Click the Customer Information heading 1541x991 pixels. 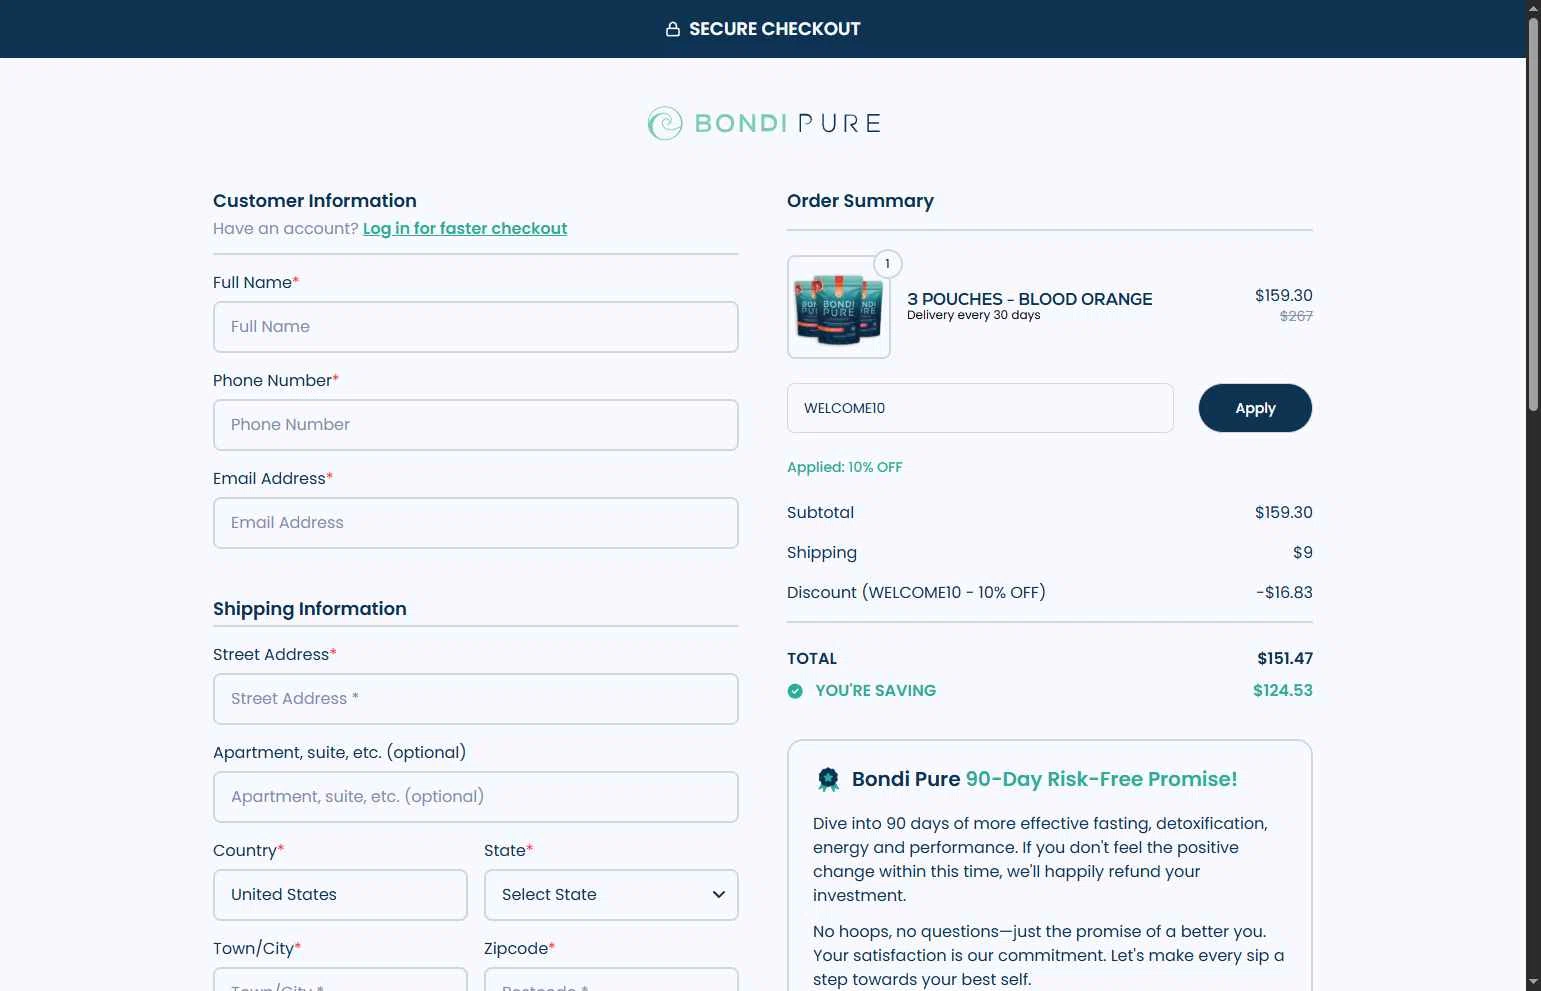point(314,201)
